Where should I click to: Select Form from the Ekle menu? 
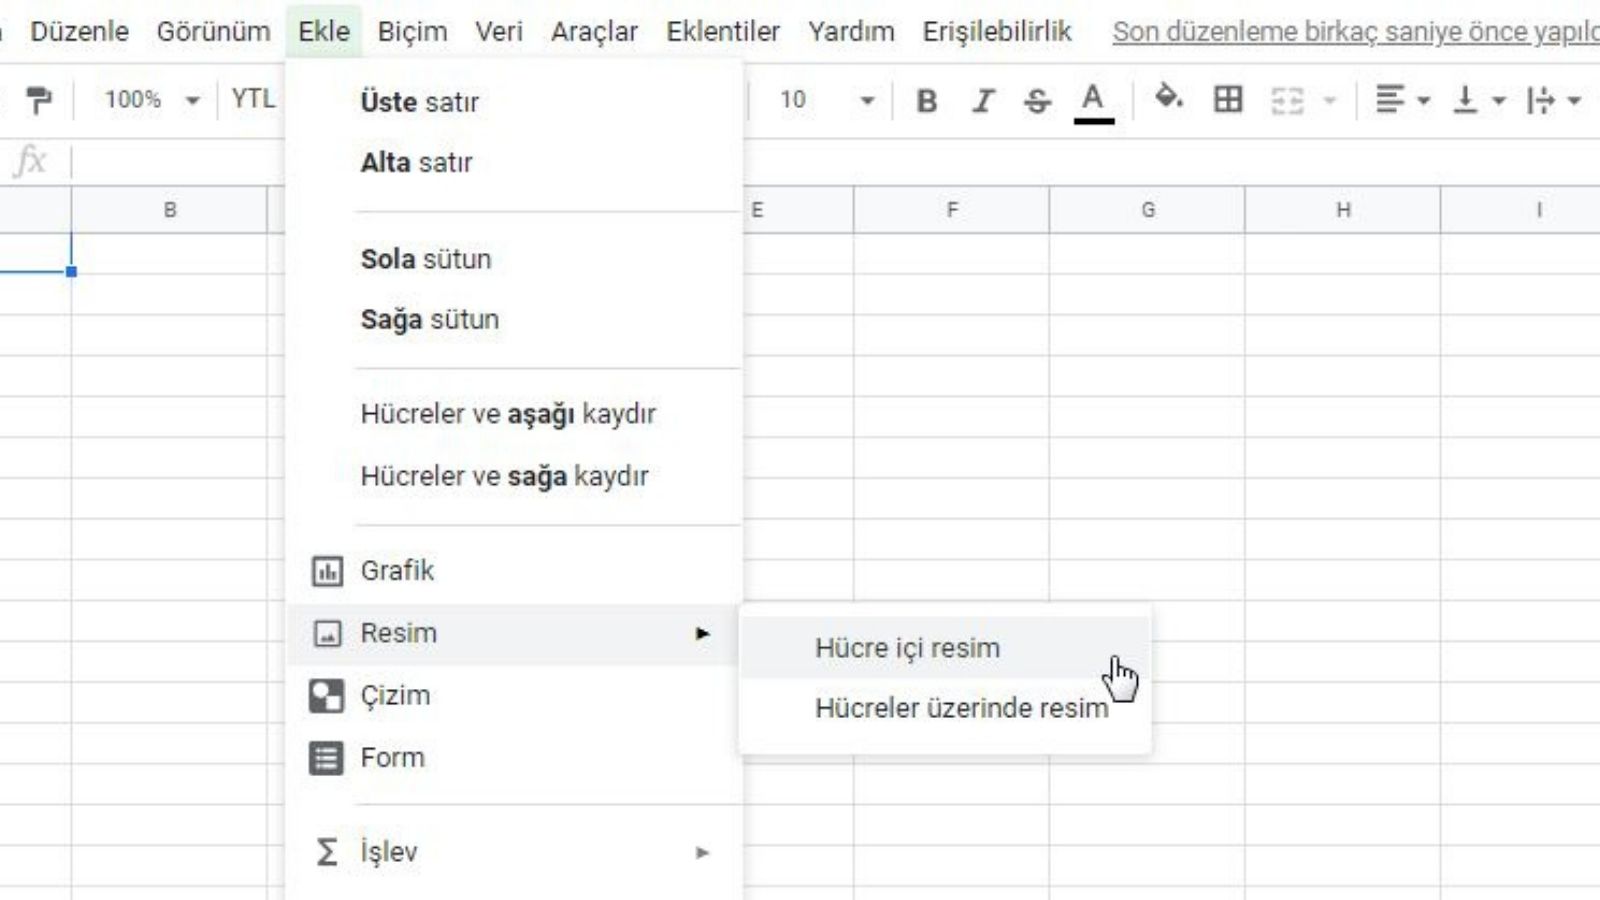click(392, 758)
